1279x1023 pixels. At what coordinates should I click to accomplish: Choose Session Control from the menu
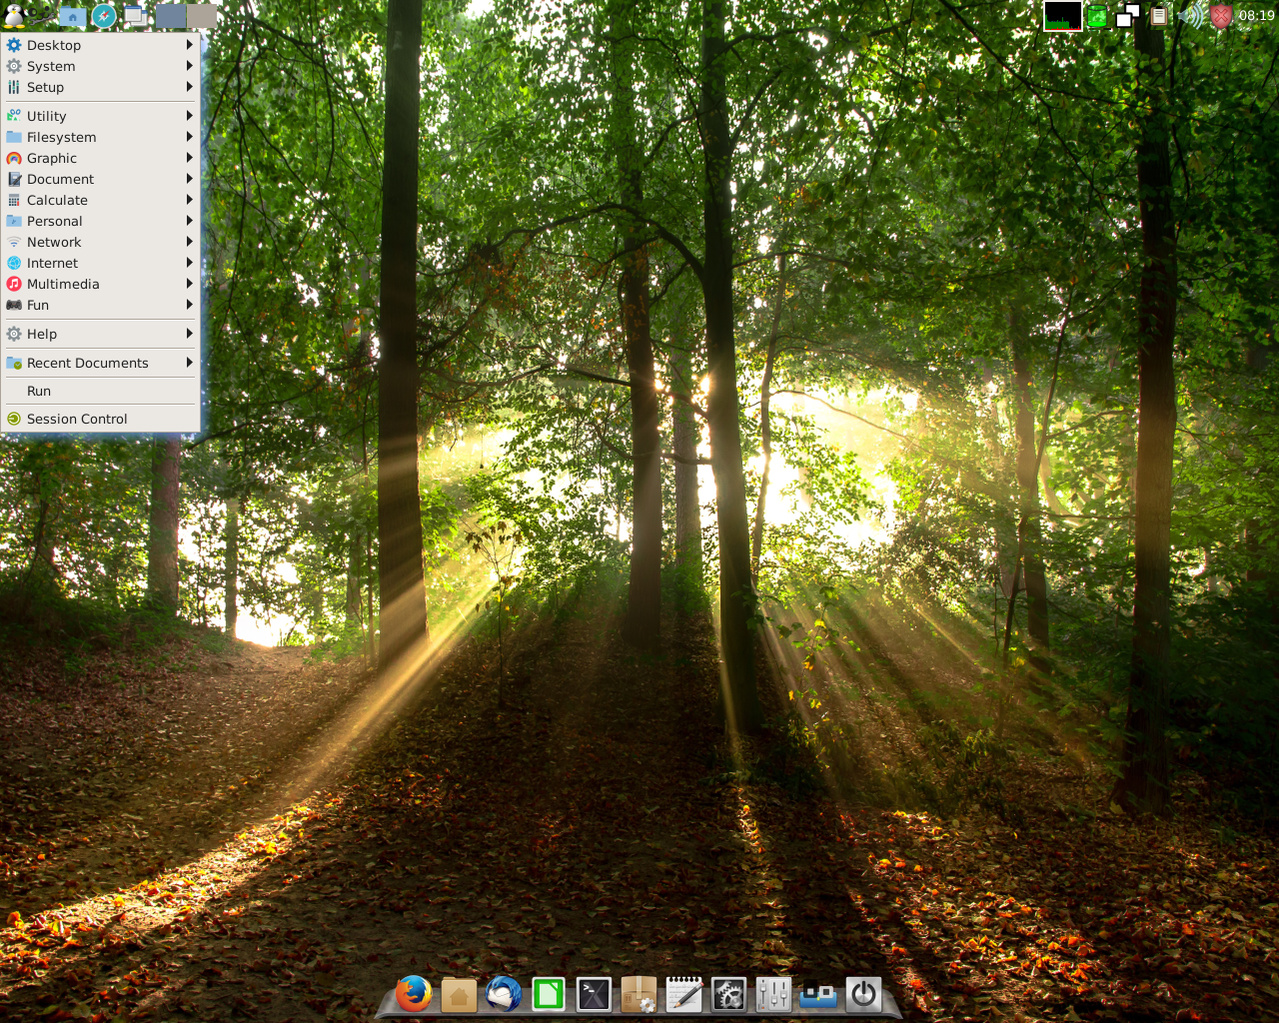pyautogui.click(x=100, y=419)
